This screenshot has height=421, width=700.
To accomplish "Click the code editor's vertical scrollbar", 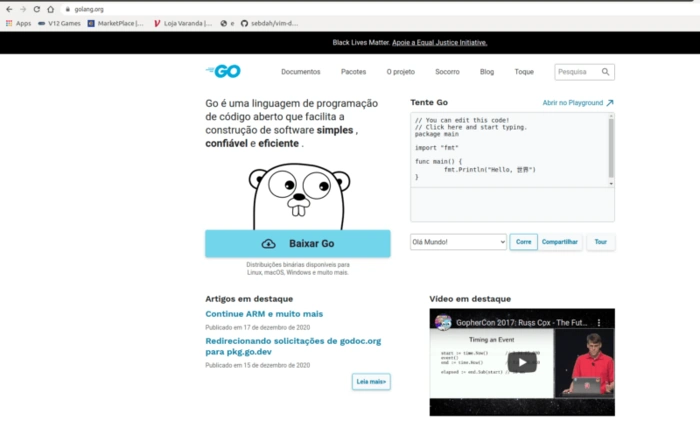I will (611, 150).
